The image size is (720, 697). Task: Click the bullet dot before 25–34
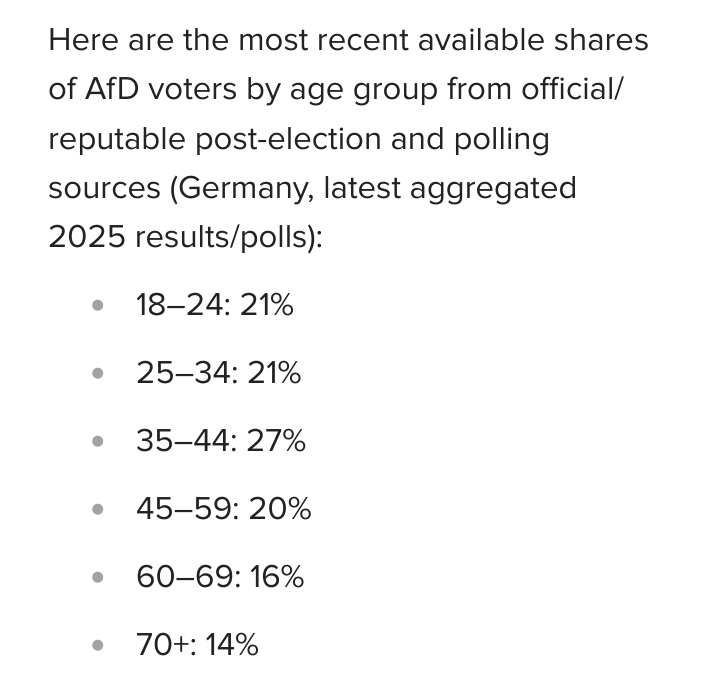pos(97,374)
